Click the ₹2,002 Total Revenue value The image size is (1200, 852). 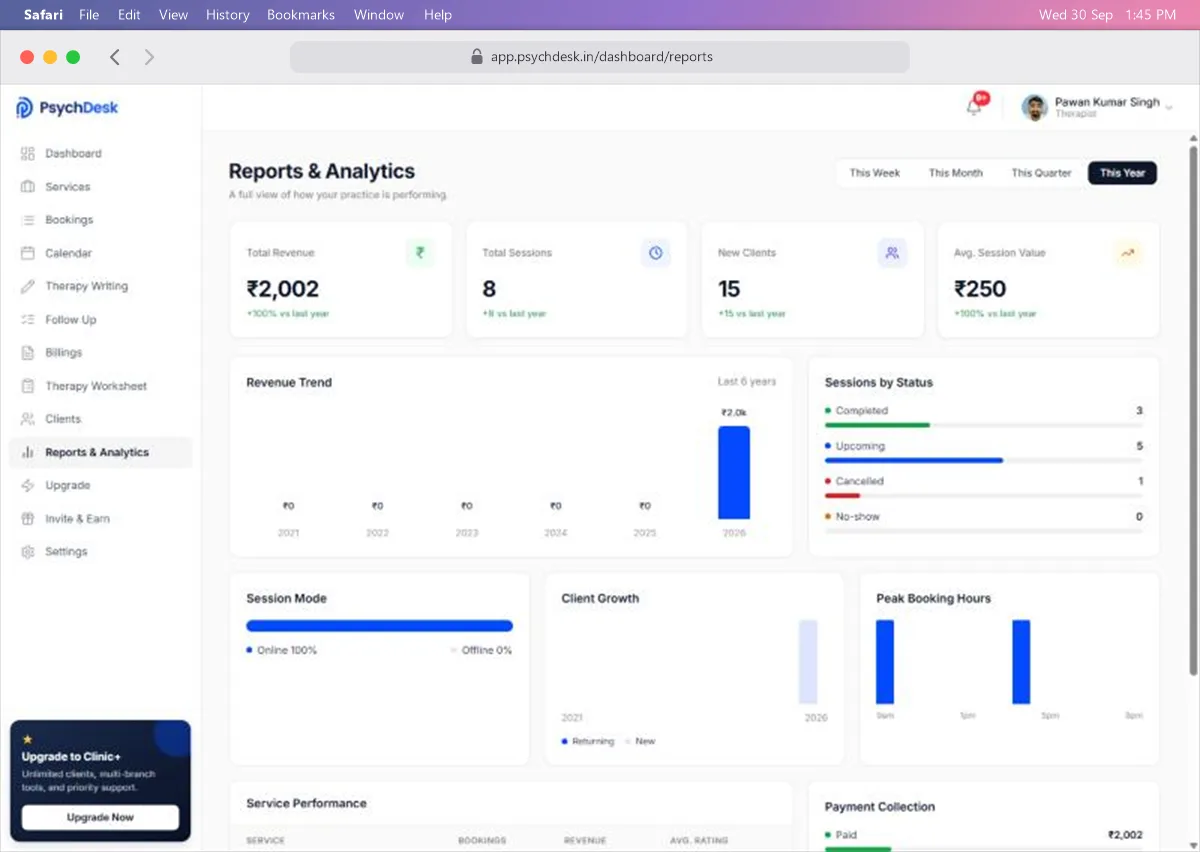[283, 289]
